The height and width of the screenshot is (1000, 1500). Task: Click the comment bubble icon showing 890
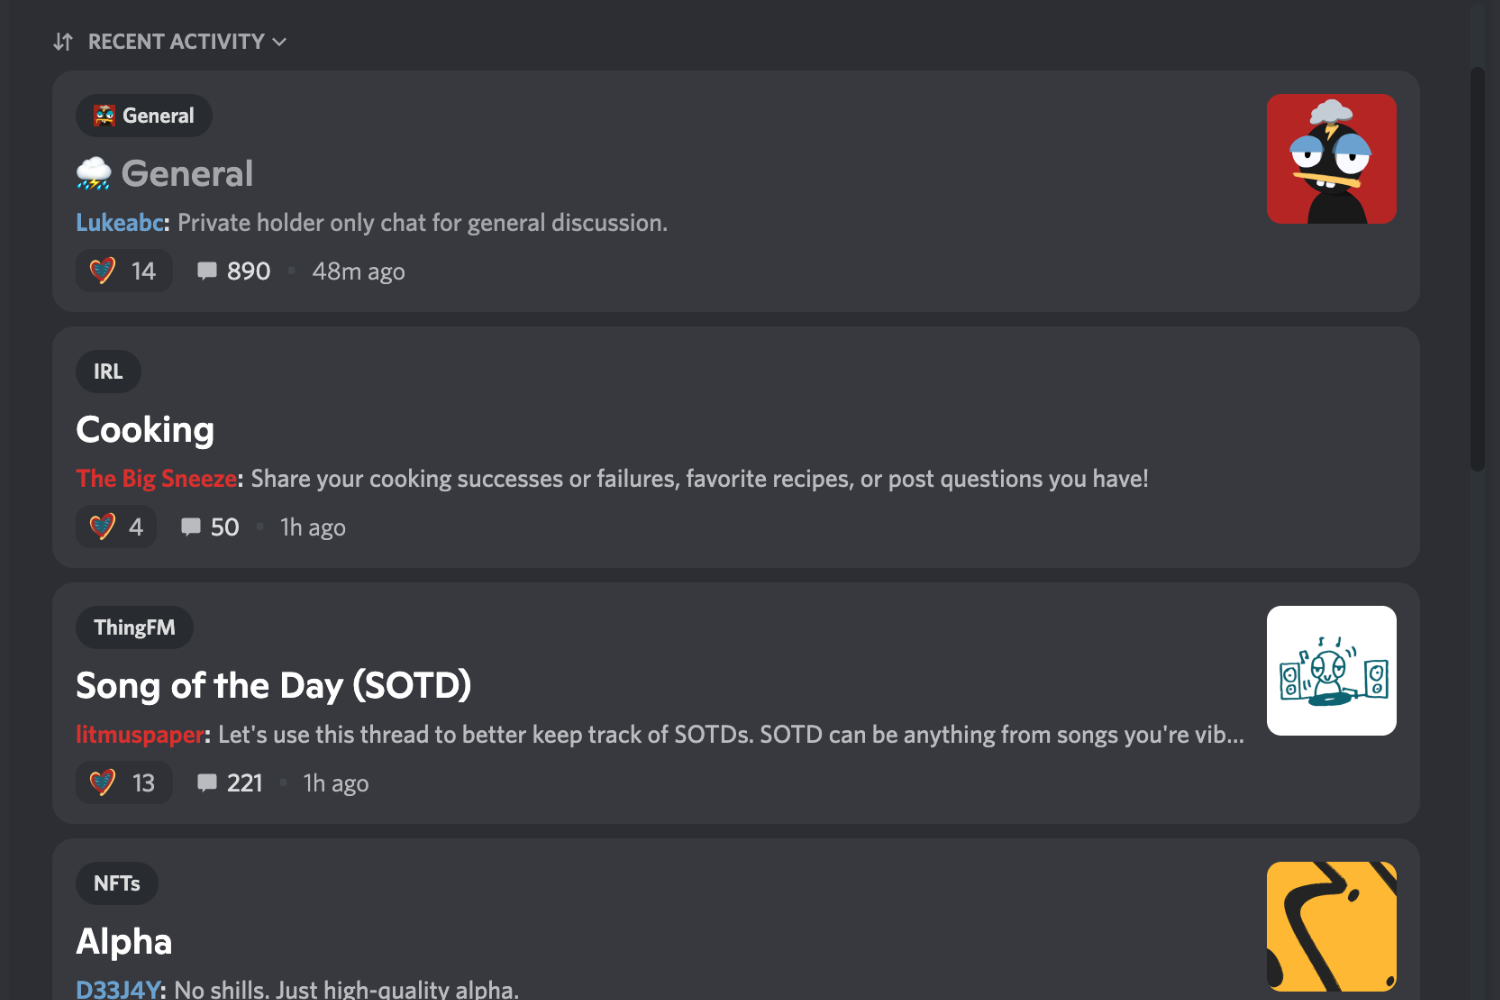207,271
